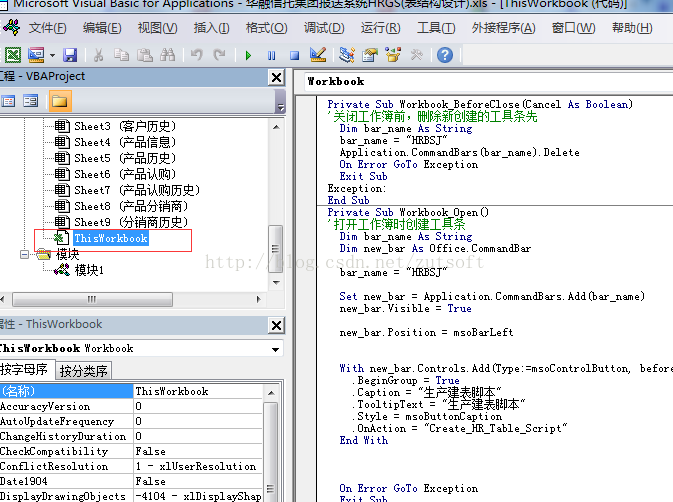Click the Insert UserForm toolbar icon
This screenshot has height=502, width=673.
point(36,55)
